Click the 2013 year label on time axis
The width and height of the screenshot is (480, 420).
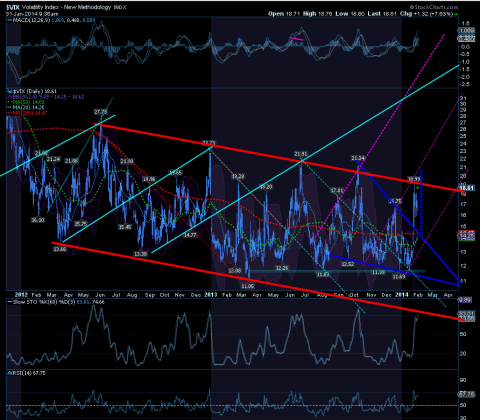pyautogui.click(x=211, y=295)
